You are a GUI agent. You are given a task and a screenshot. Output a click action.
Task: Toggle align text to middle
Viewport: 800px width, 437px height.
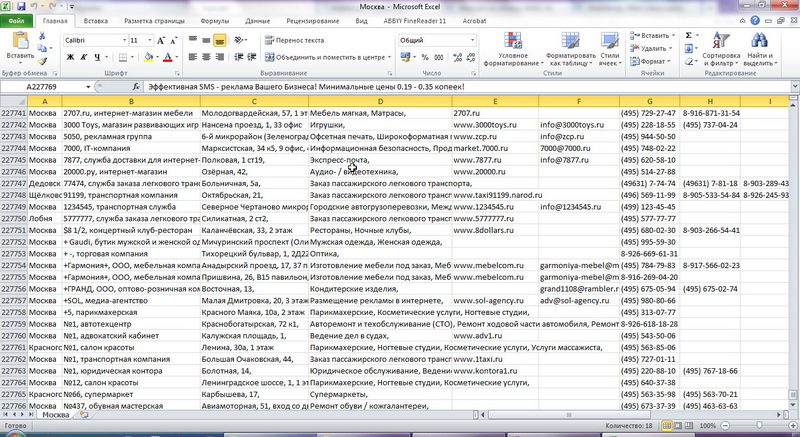pyautogui.click(x=206, y=40)
